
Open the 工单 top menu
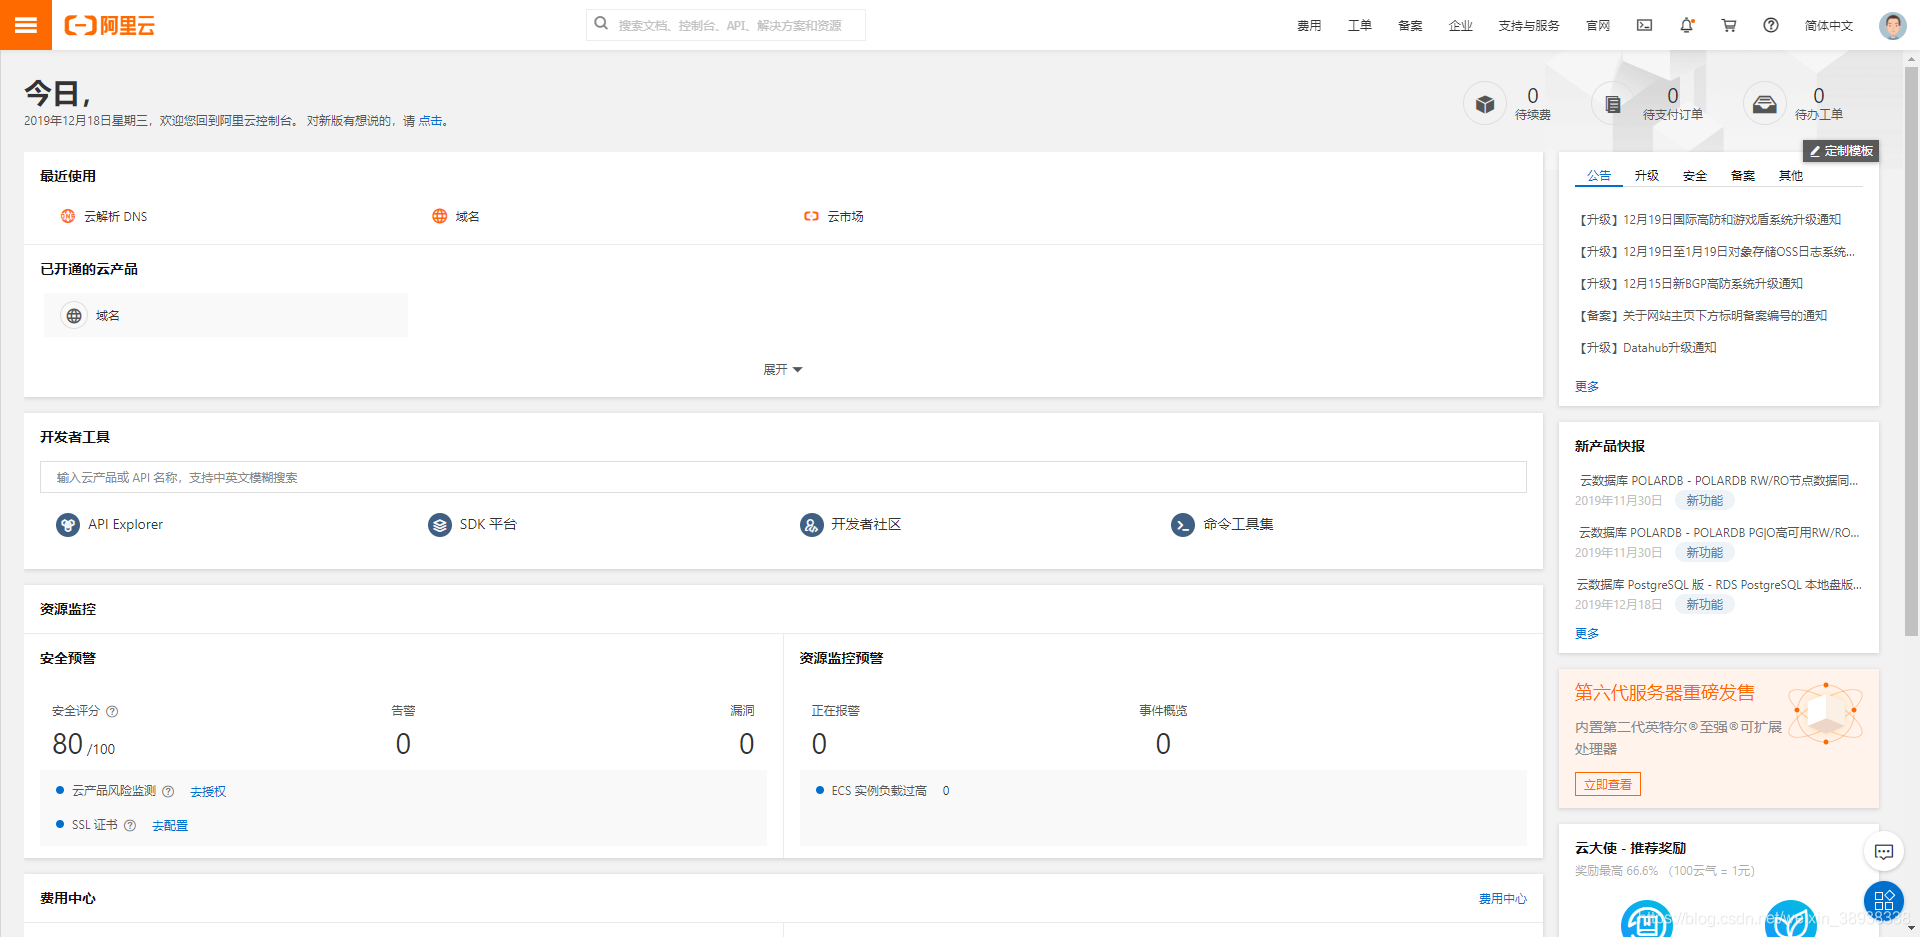pyautogui.click(x=1360, y=25)
